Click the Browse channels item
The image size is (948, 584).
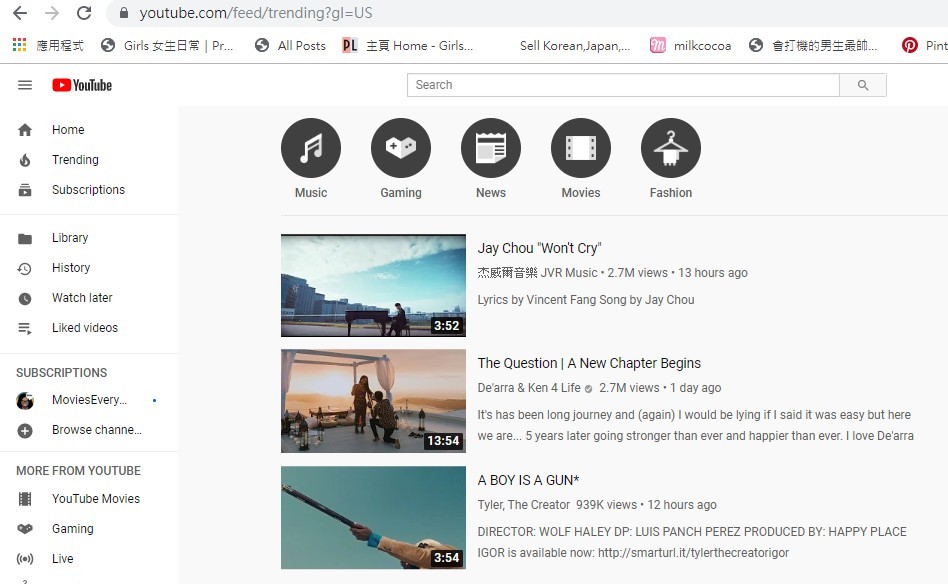tap(96, 430)
